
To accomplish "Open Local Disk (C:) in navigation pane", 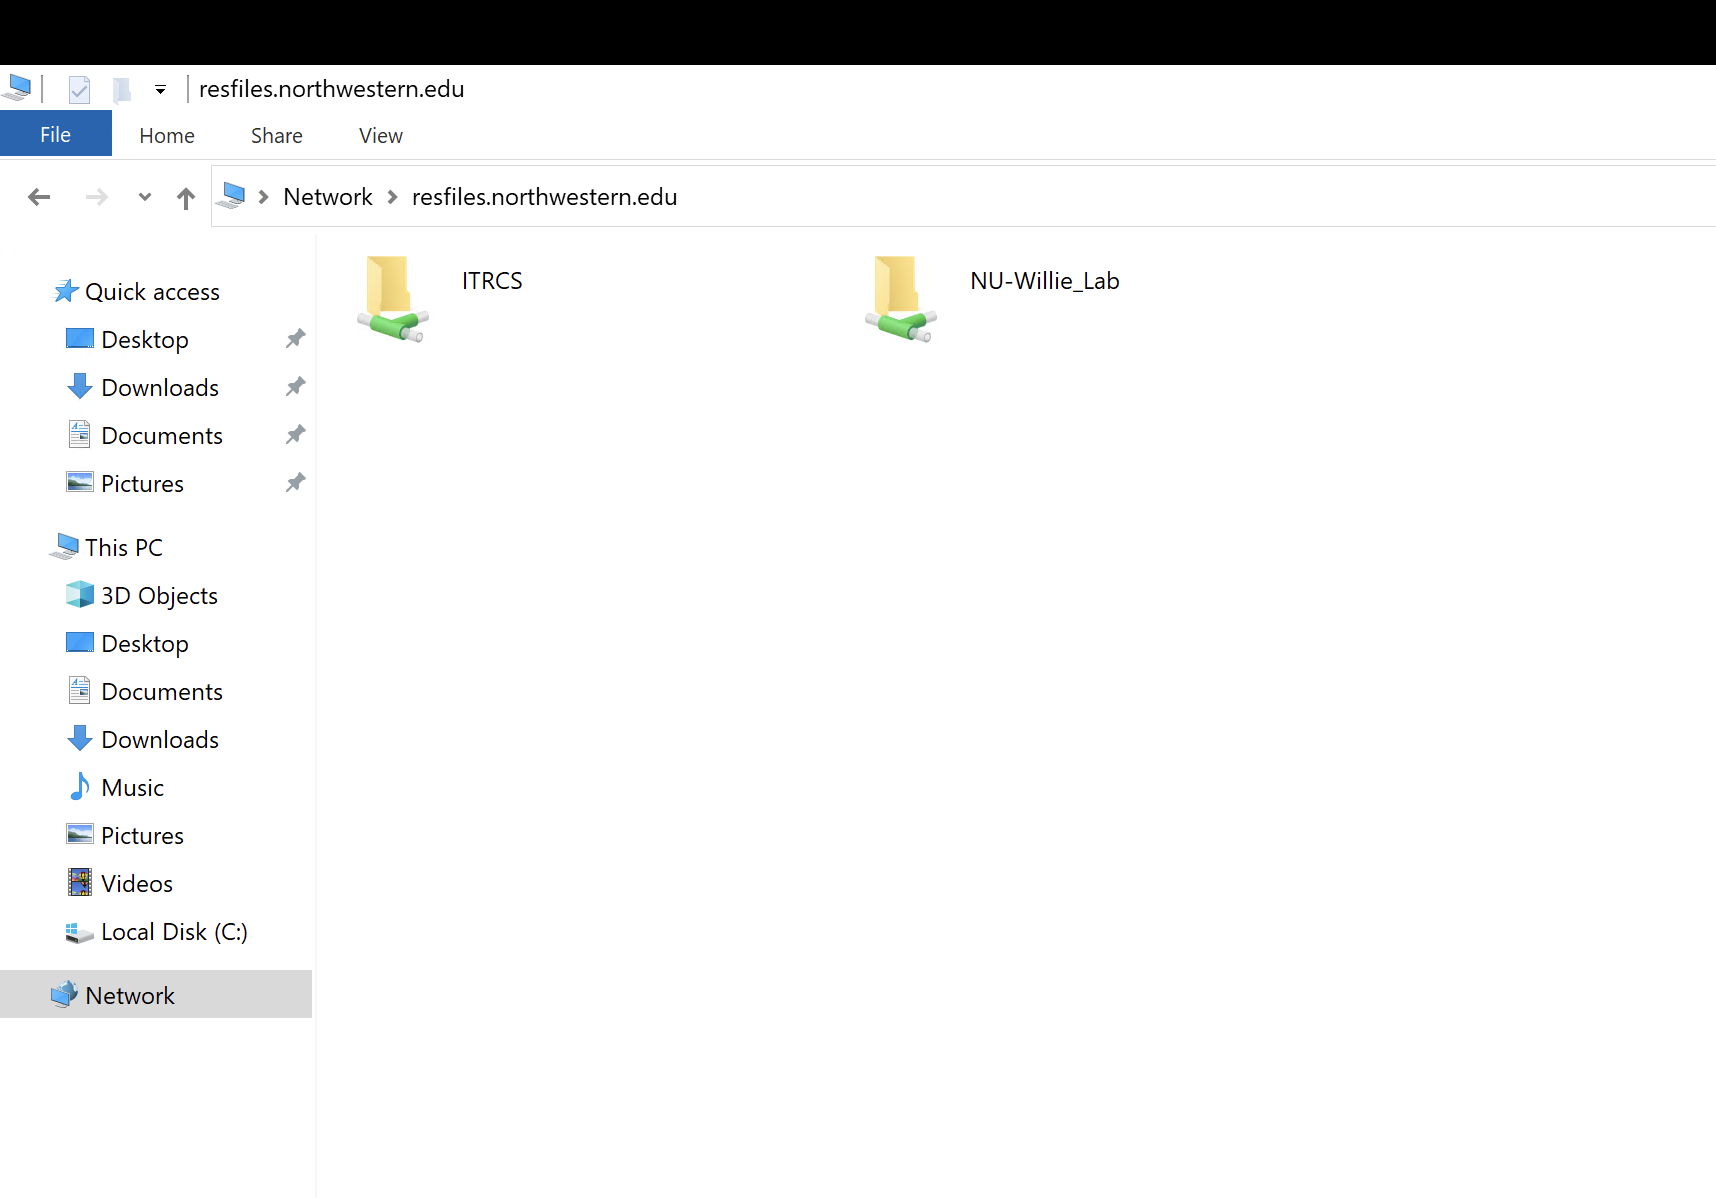I will (173, 932).
